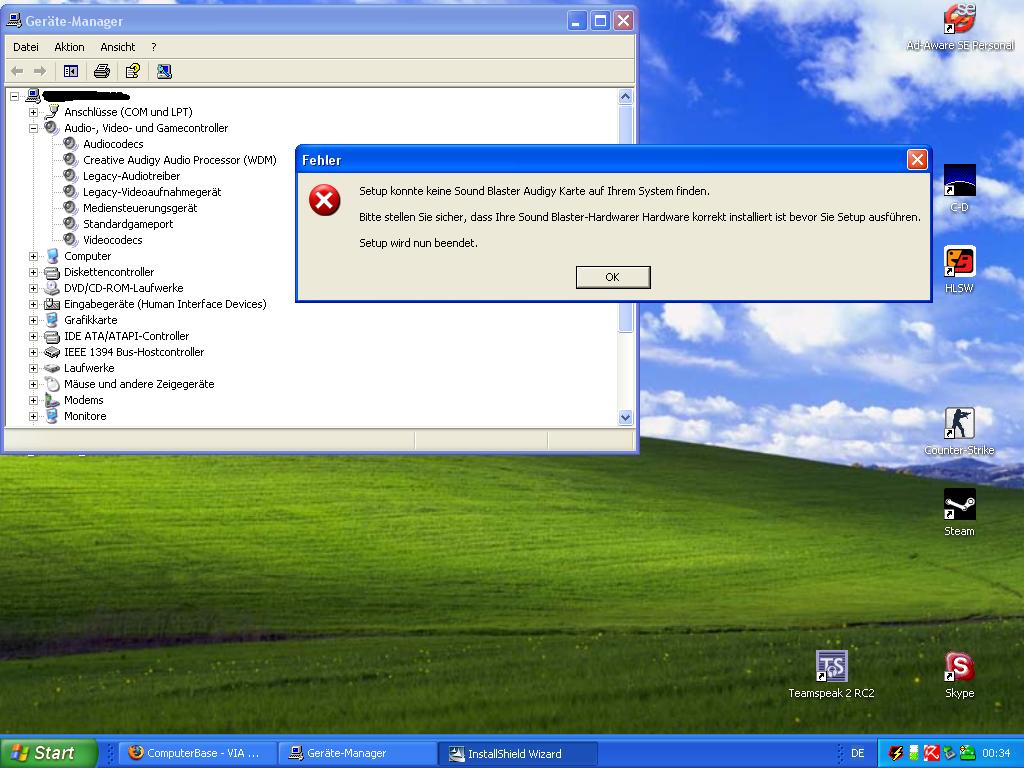This screenshot has height=768, width=1024.
Task: Click the network computers tray icon
Action: [967, 753]
